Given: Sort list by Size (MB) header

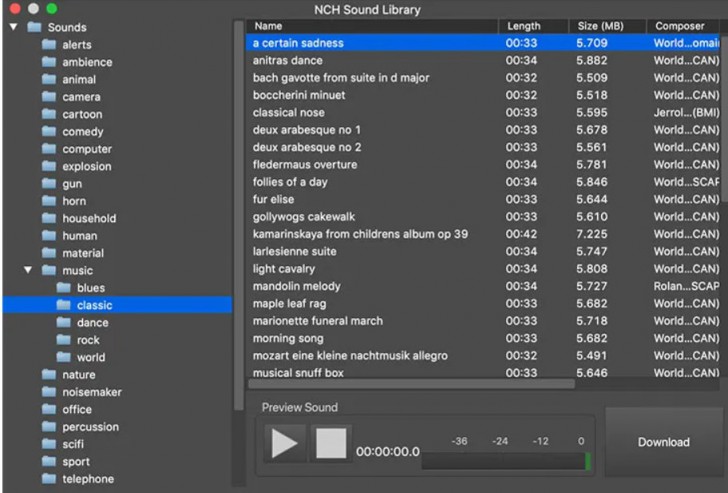Looking at the screenshot, I should [608, 26].
